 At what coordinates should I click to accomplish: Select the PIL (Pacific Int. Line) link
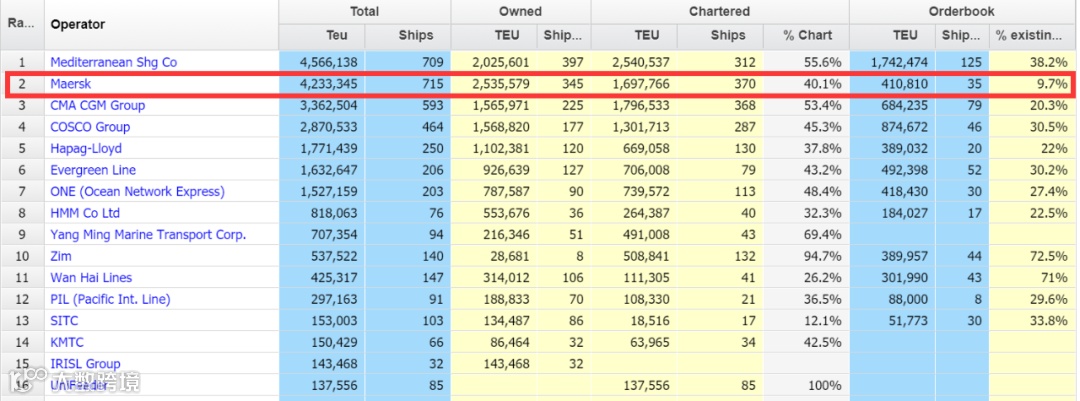coord(110,299)
